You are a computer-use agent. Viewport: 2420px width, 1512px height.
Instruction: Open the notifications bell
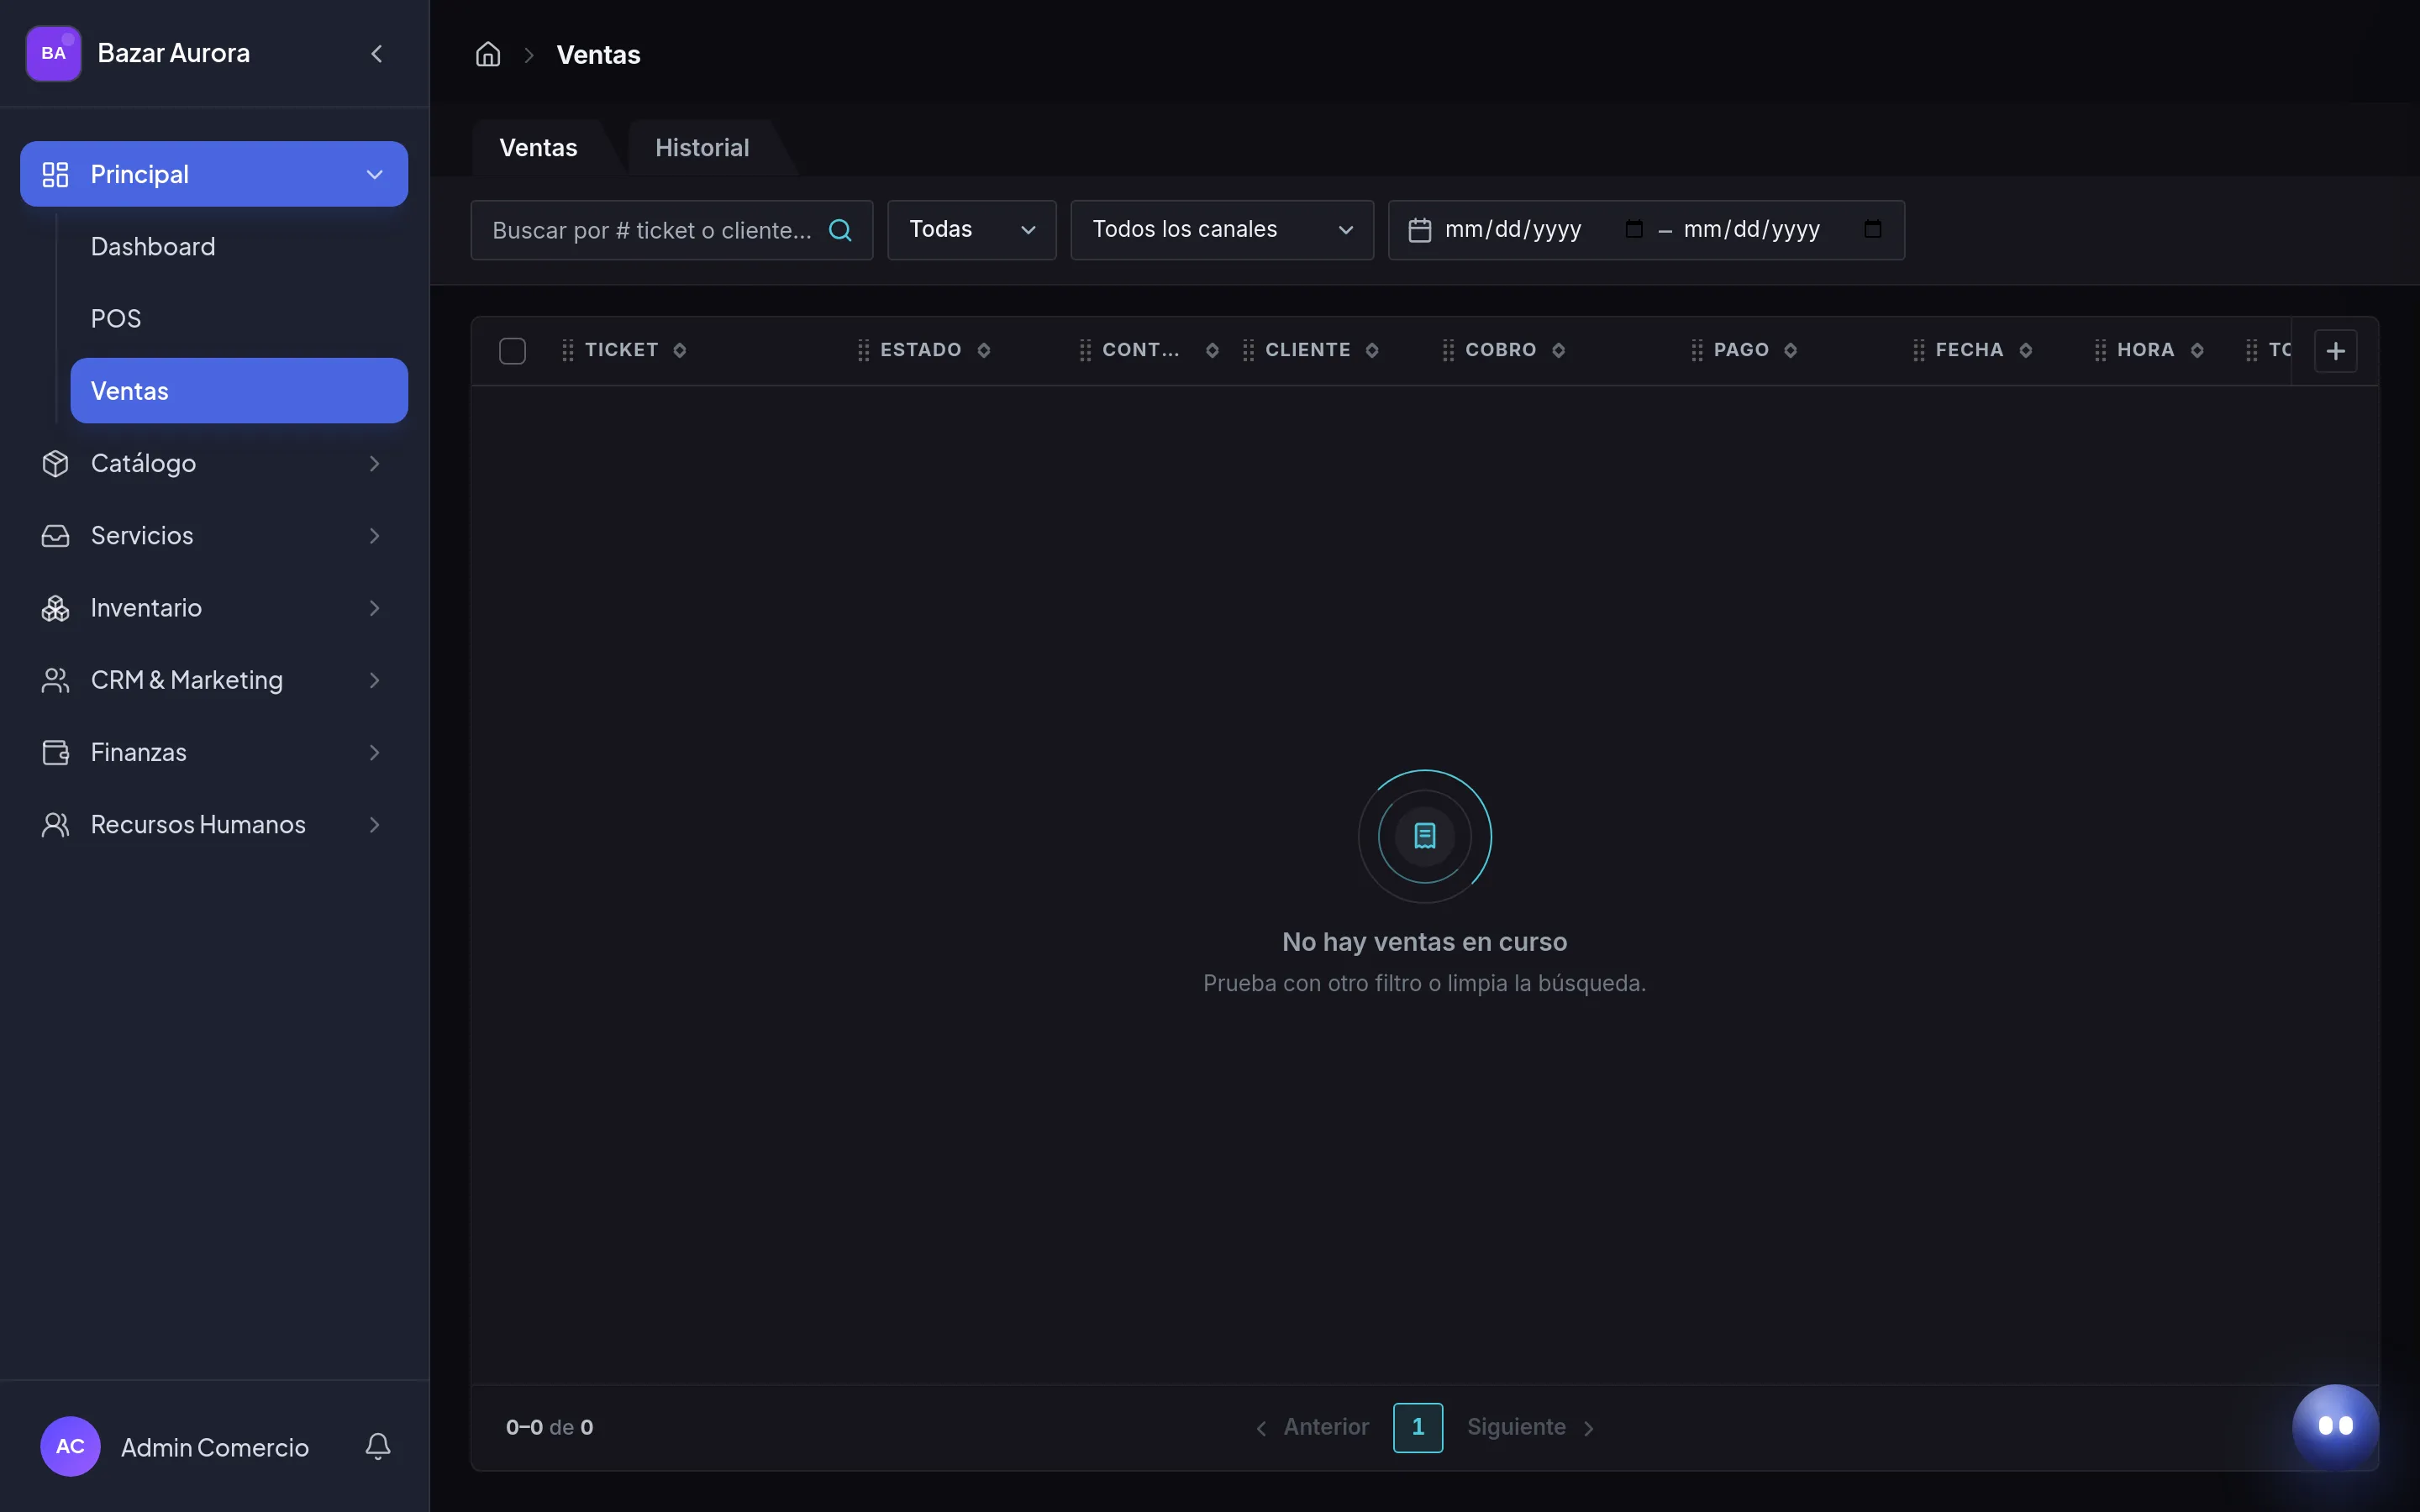pyautogui.click(x=378, y=1446)
